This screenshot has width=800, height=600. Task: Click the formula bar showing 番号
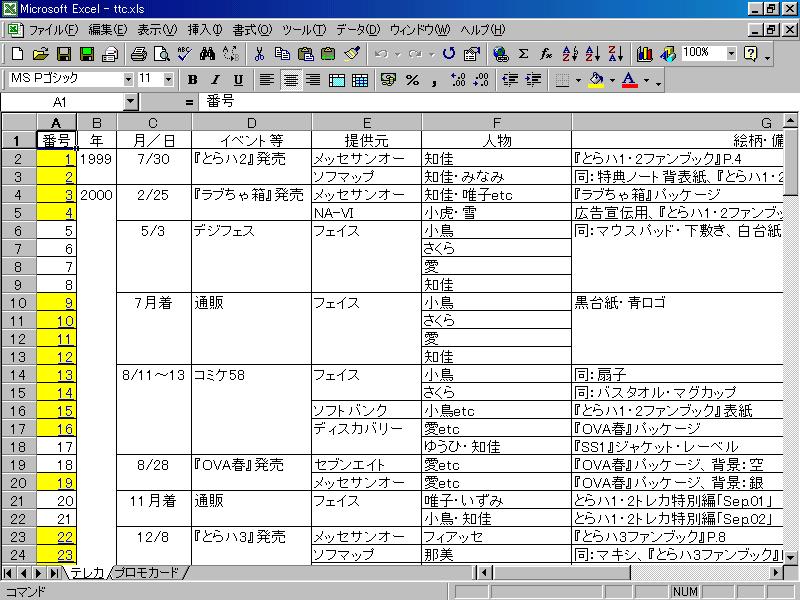pos(497,102)
